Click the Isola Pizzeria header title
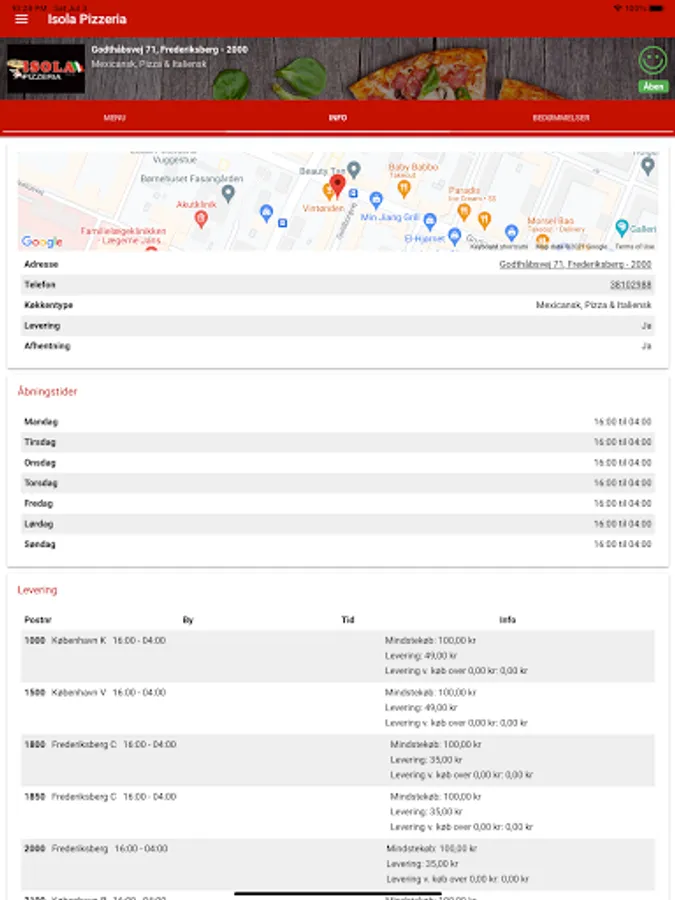The width and height of the screenshot is (675, 900). 87,19
